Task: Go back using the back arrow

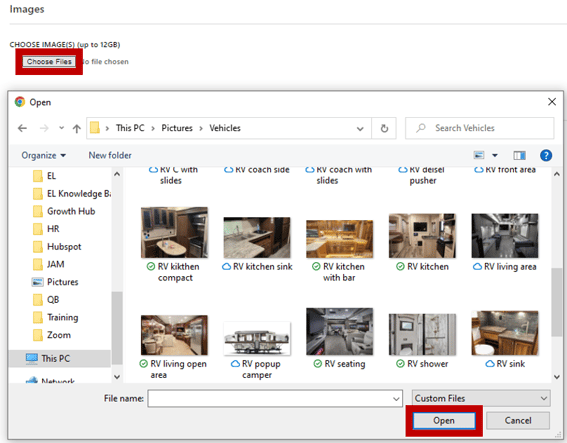Action: (x=22, y=128)
